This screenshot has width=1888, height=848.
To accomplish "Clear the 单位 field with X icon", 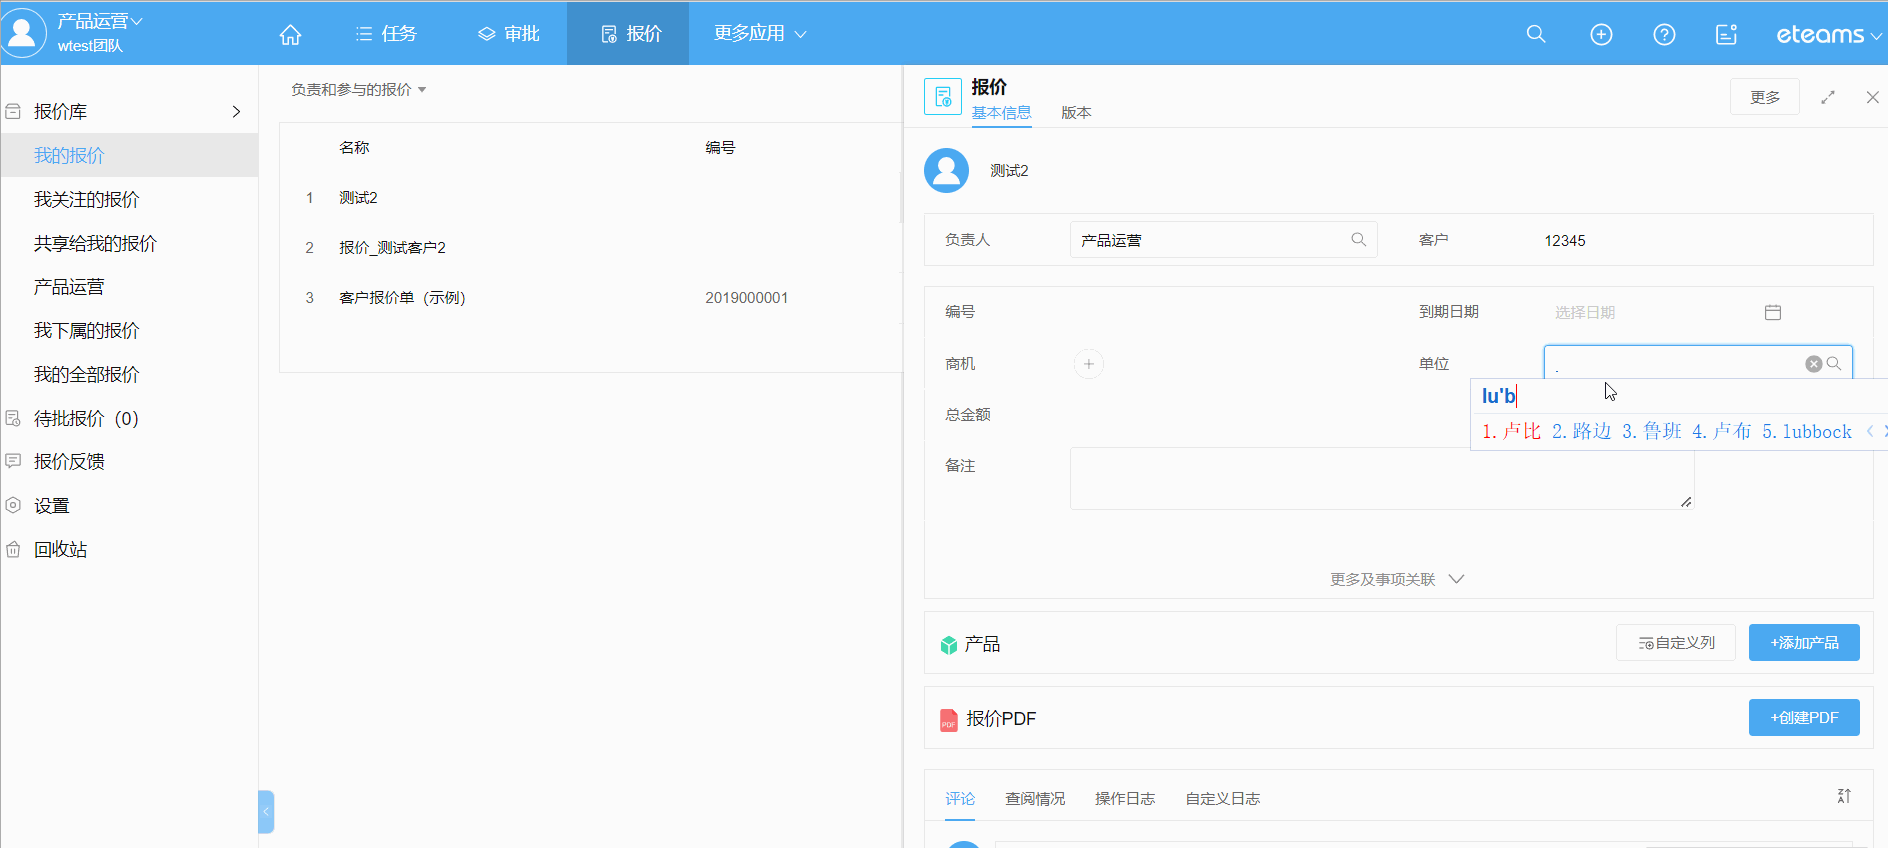I will click(1813, 364).
